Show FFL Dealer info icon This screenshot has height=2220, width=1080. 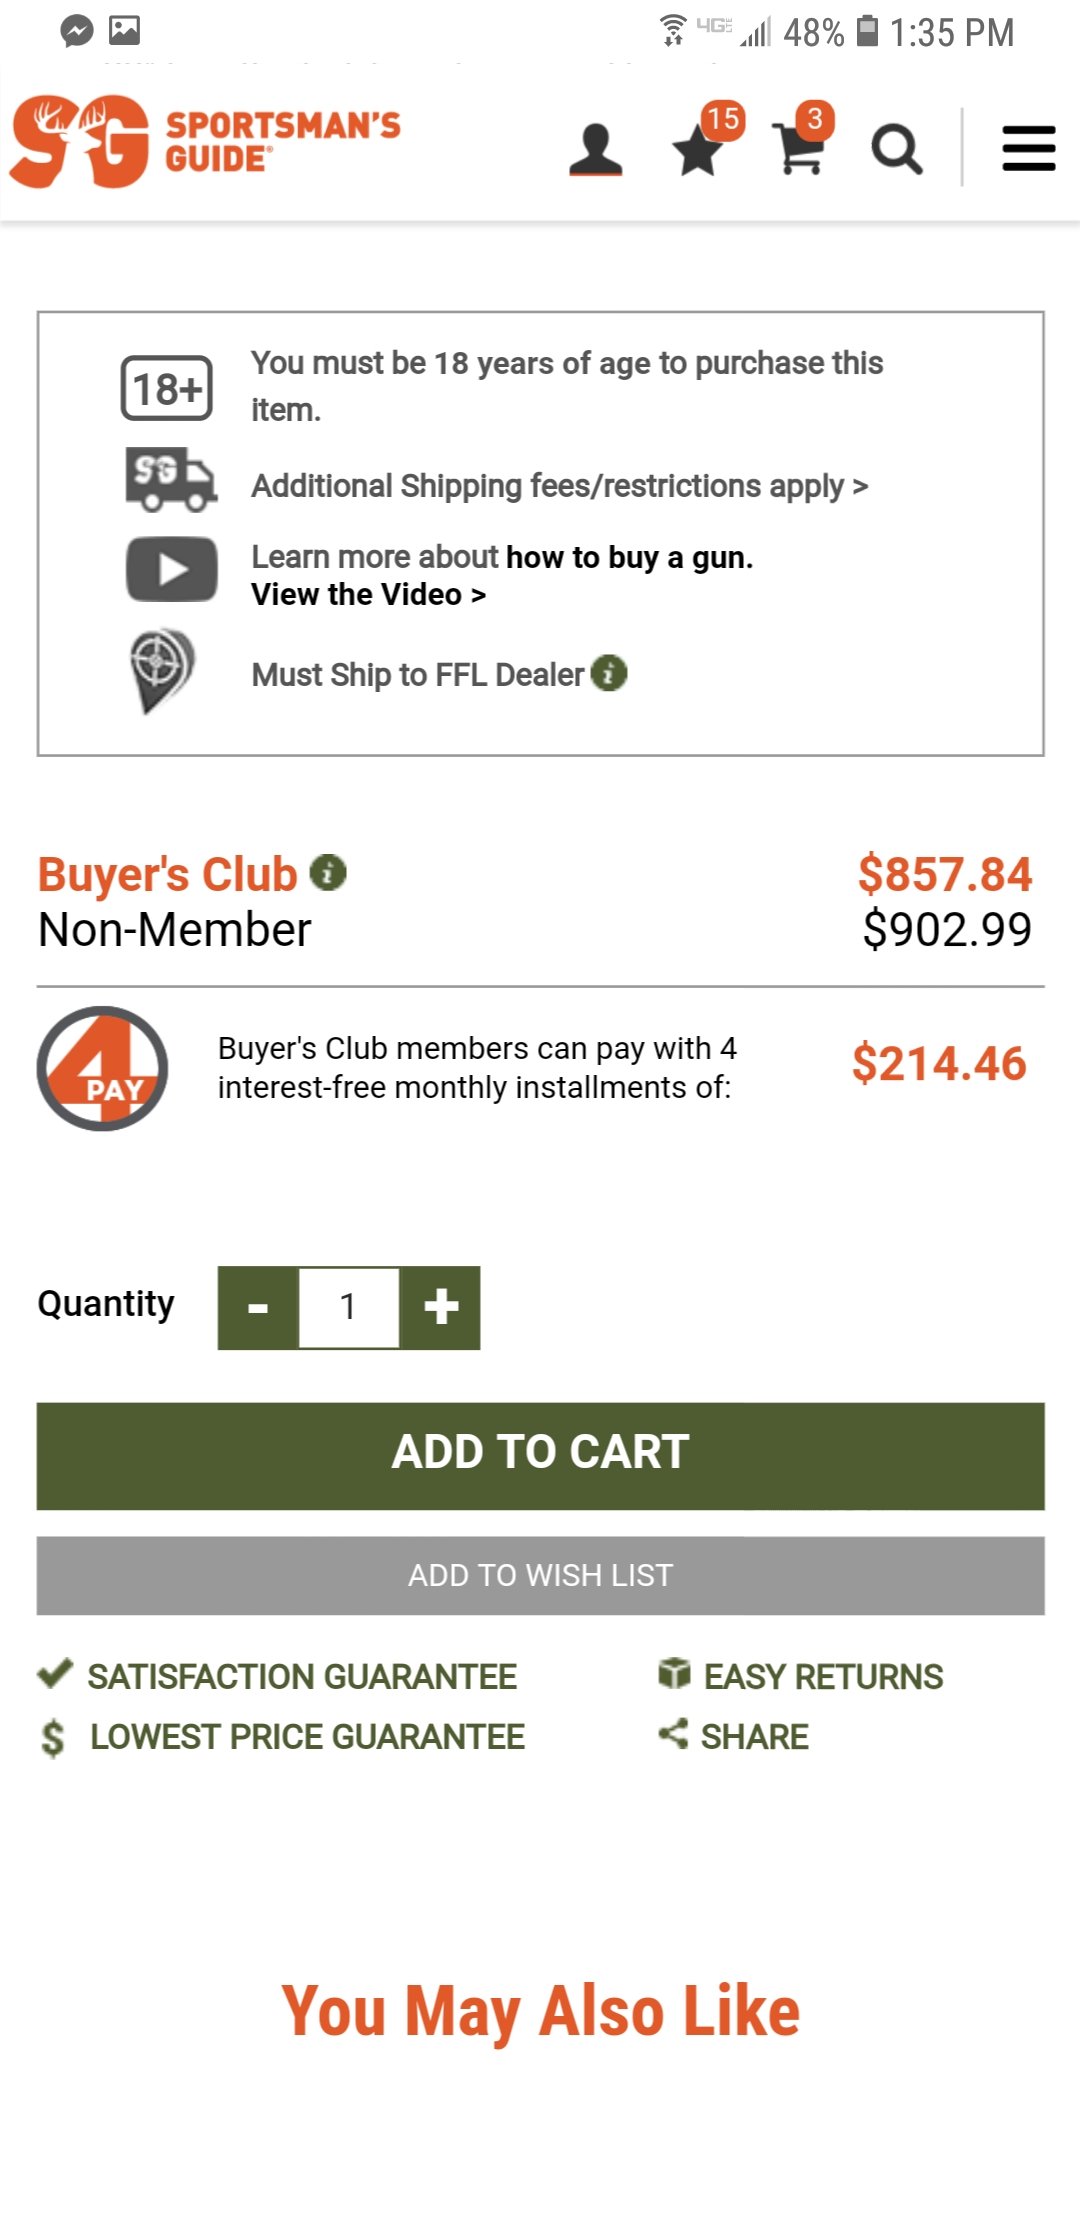609,673
